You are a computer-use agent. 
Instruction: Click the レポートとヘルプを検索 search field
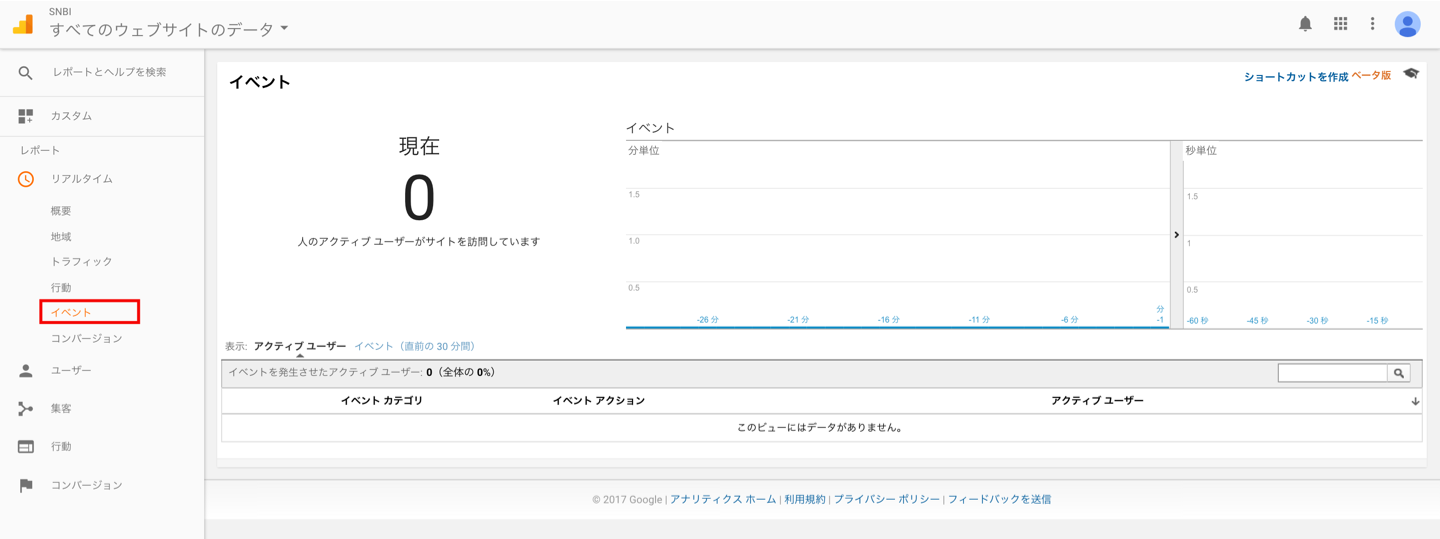pos(110,72)
